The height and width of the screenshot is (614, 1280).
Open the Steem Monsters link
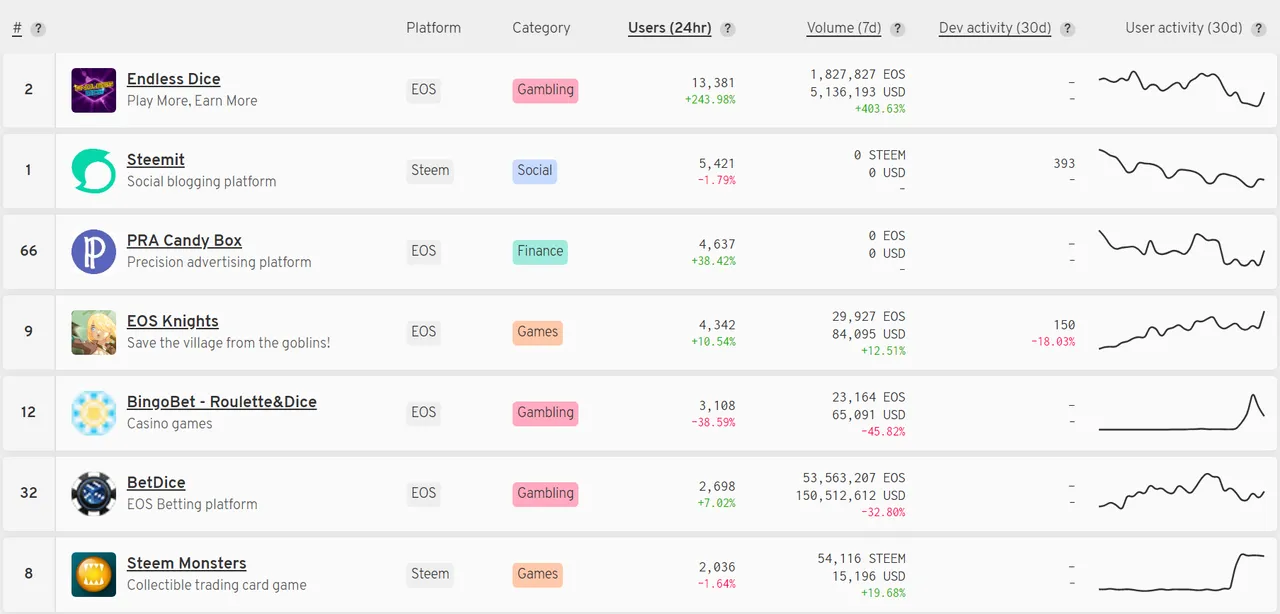click(186, 563)
